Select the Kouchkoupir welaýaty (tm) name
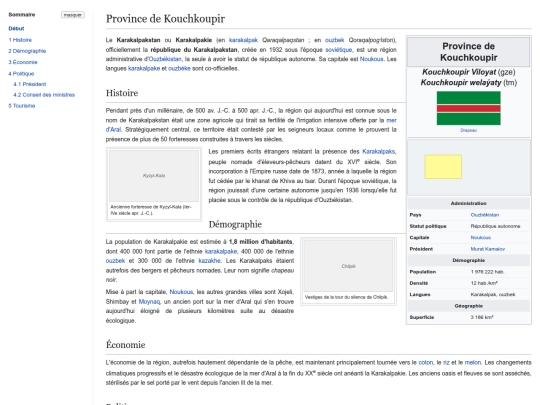This screenshot has height=405, width=540. point(468,83)
